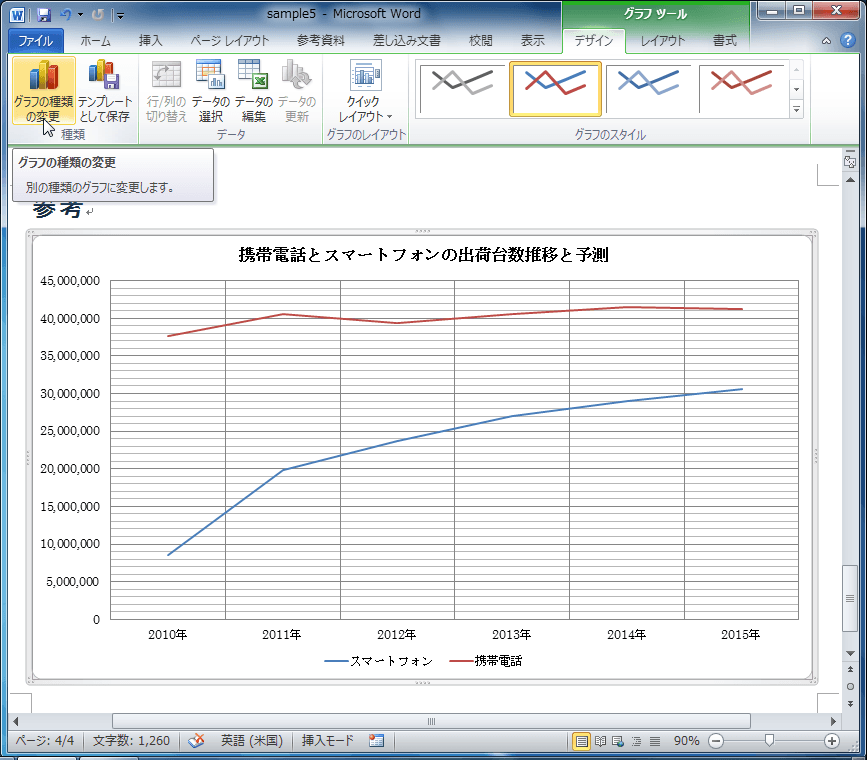
Task: Switch to chart tools 書式 tab
Action: (724, 41)
